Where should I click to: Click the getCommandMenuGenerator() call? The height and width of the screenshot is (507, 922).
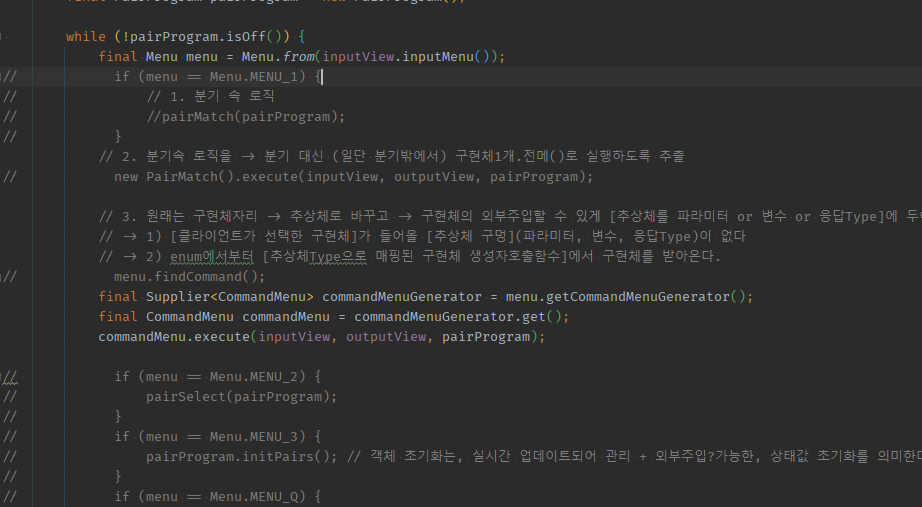(x=646, y=296)
